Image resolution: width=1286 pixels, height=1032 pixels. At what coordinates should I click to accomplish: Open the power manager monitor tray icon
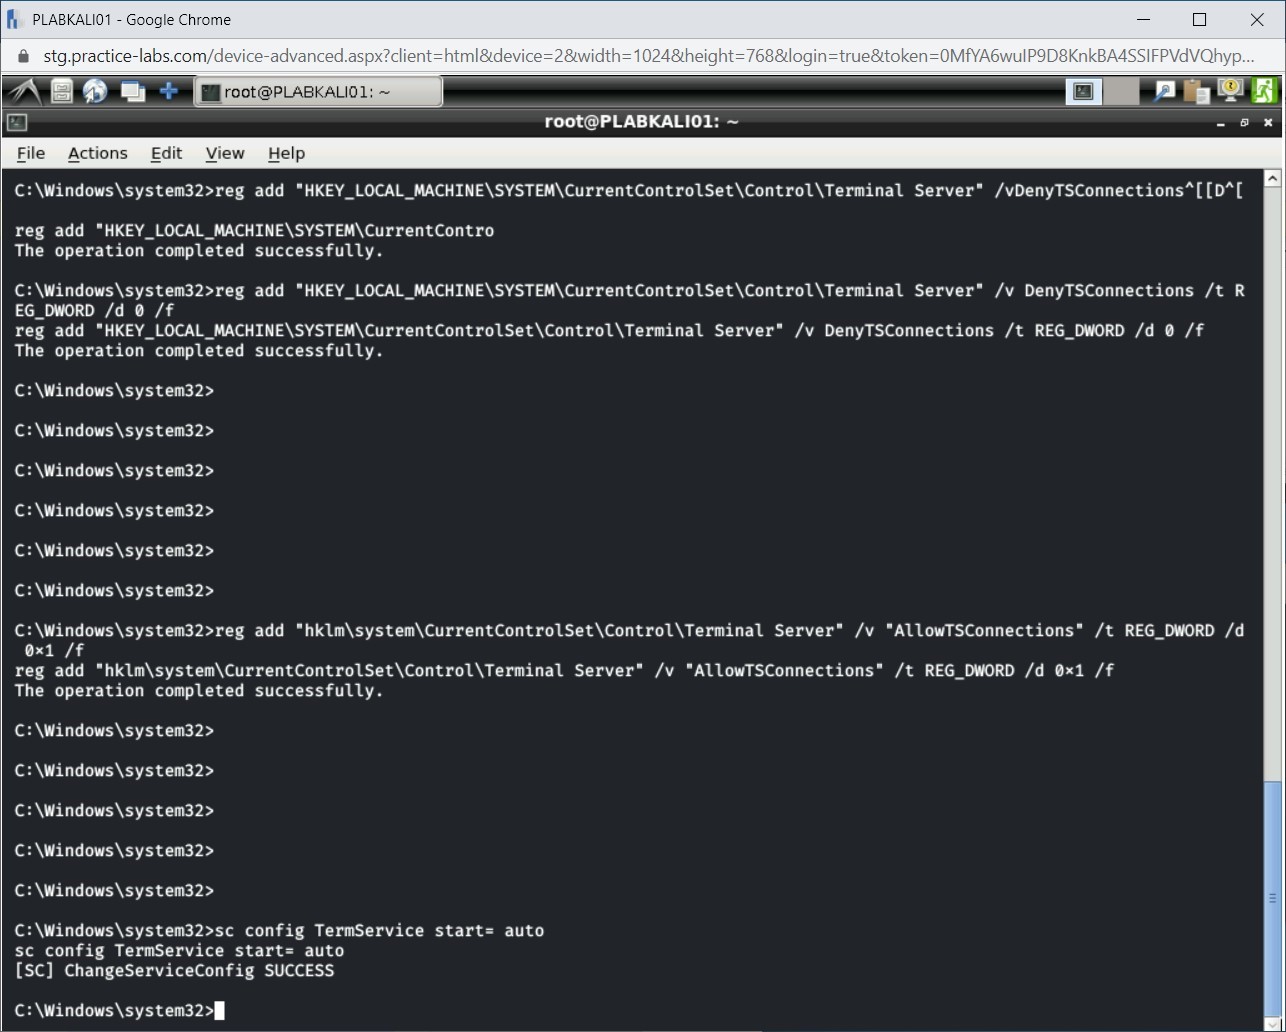1230,91
